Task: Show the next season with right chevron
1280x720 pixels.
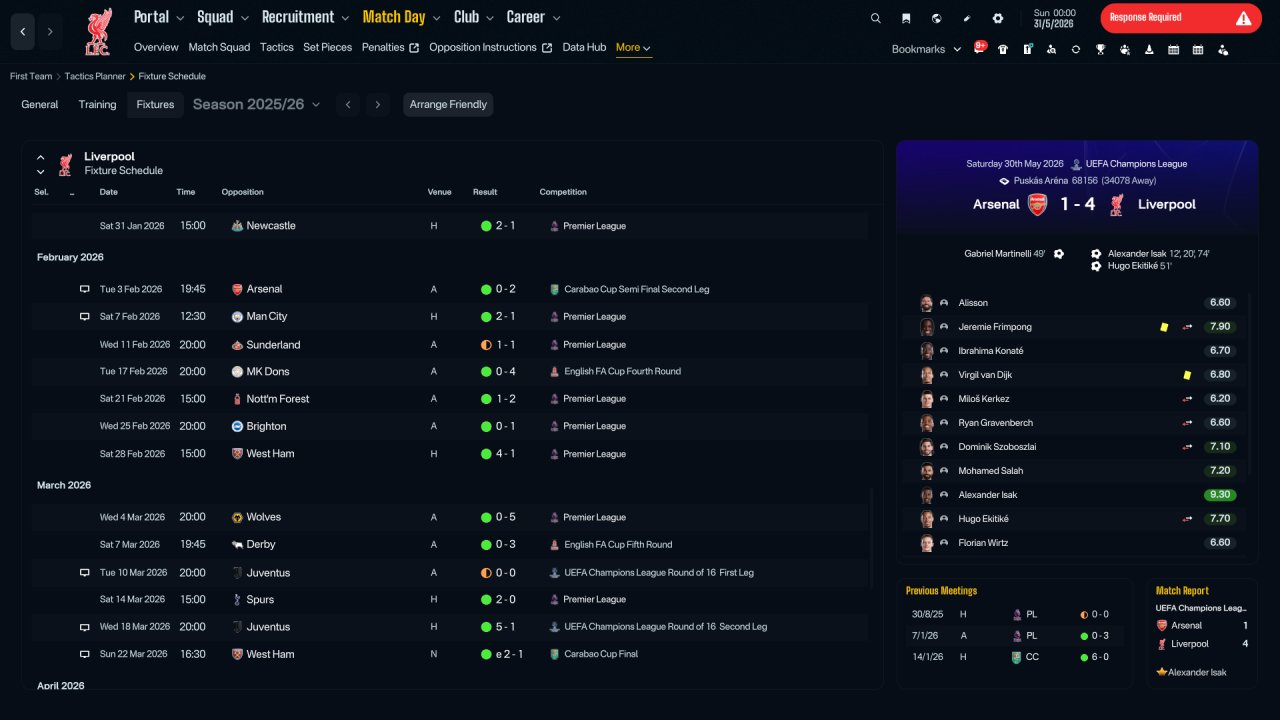Action: (377, 105)
